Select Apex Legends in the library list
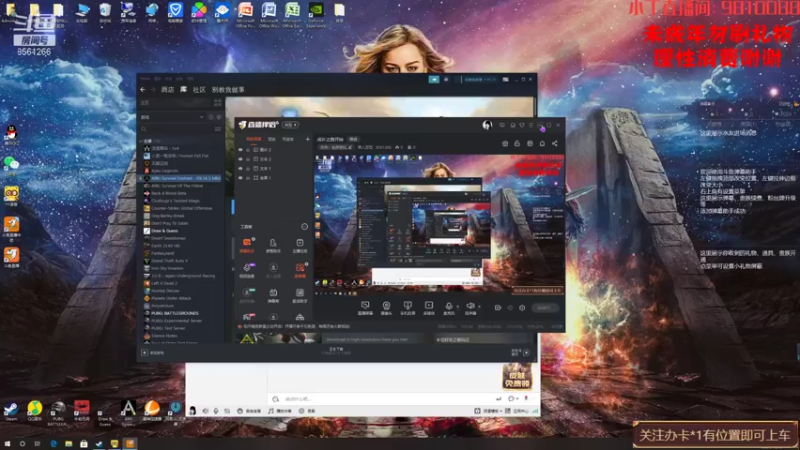The image size is (800, 450). [164, 171]
